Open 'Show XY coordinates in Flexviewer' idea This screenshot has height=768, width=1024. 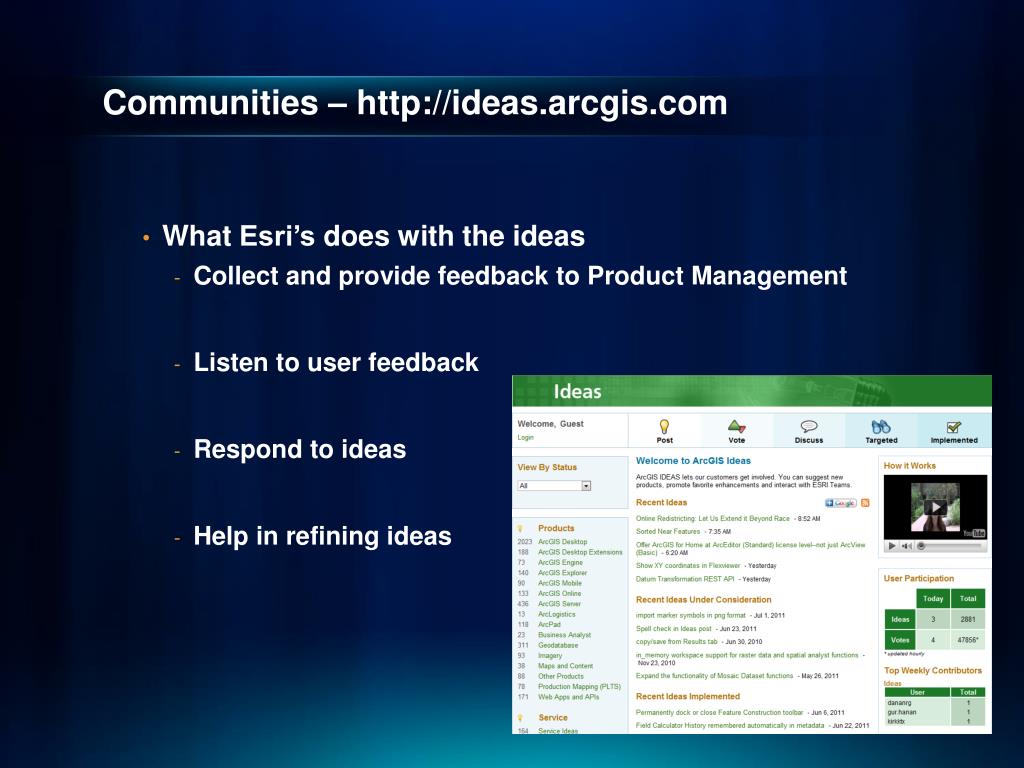click(x=688, y=566)
